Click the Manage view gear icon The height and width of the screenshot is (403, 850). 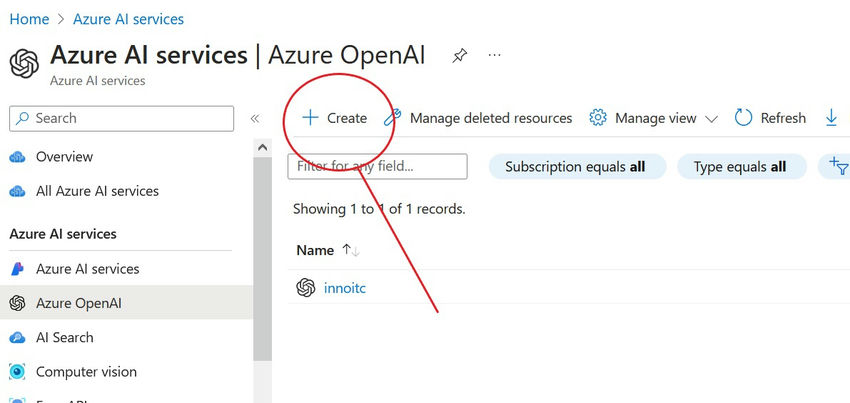coord(598,118)
